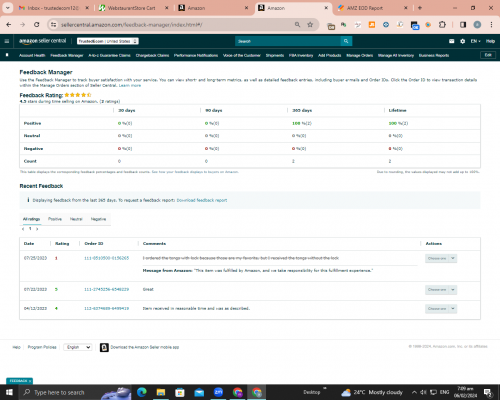This screenshot has width=500, height=400.
Task: Click the Download feedback report link
Action: [202, 200]
